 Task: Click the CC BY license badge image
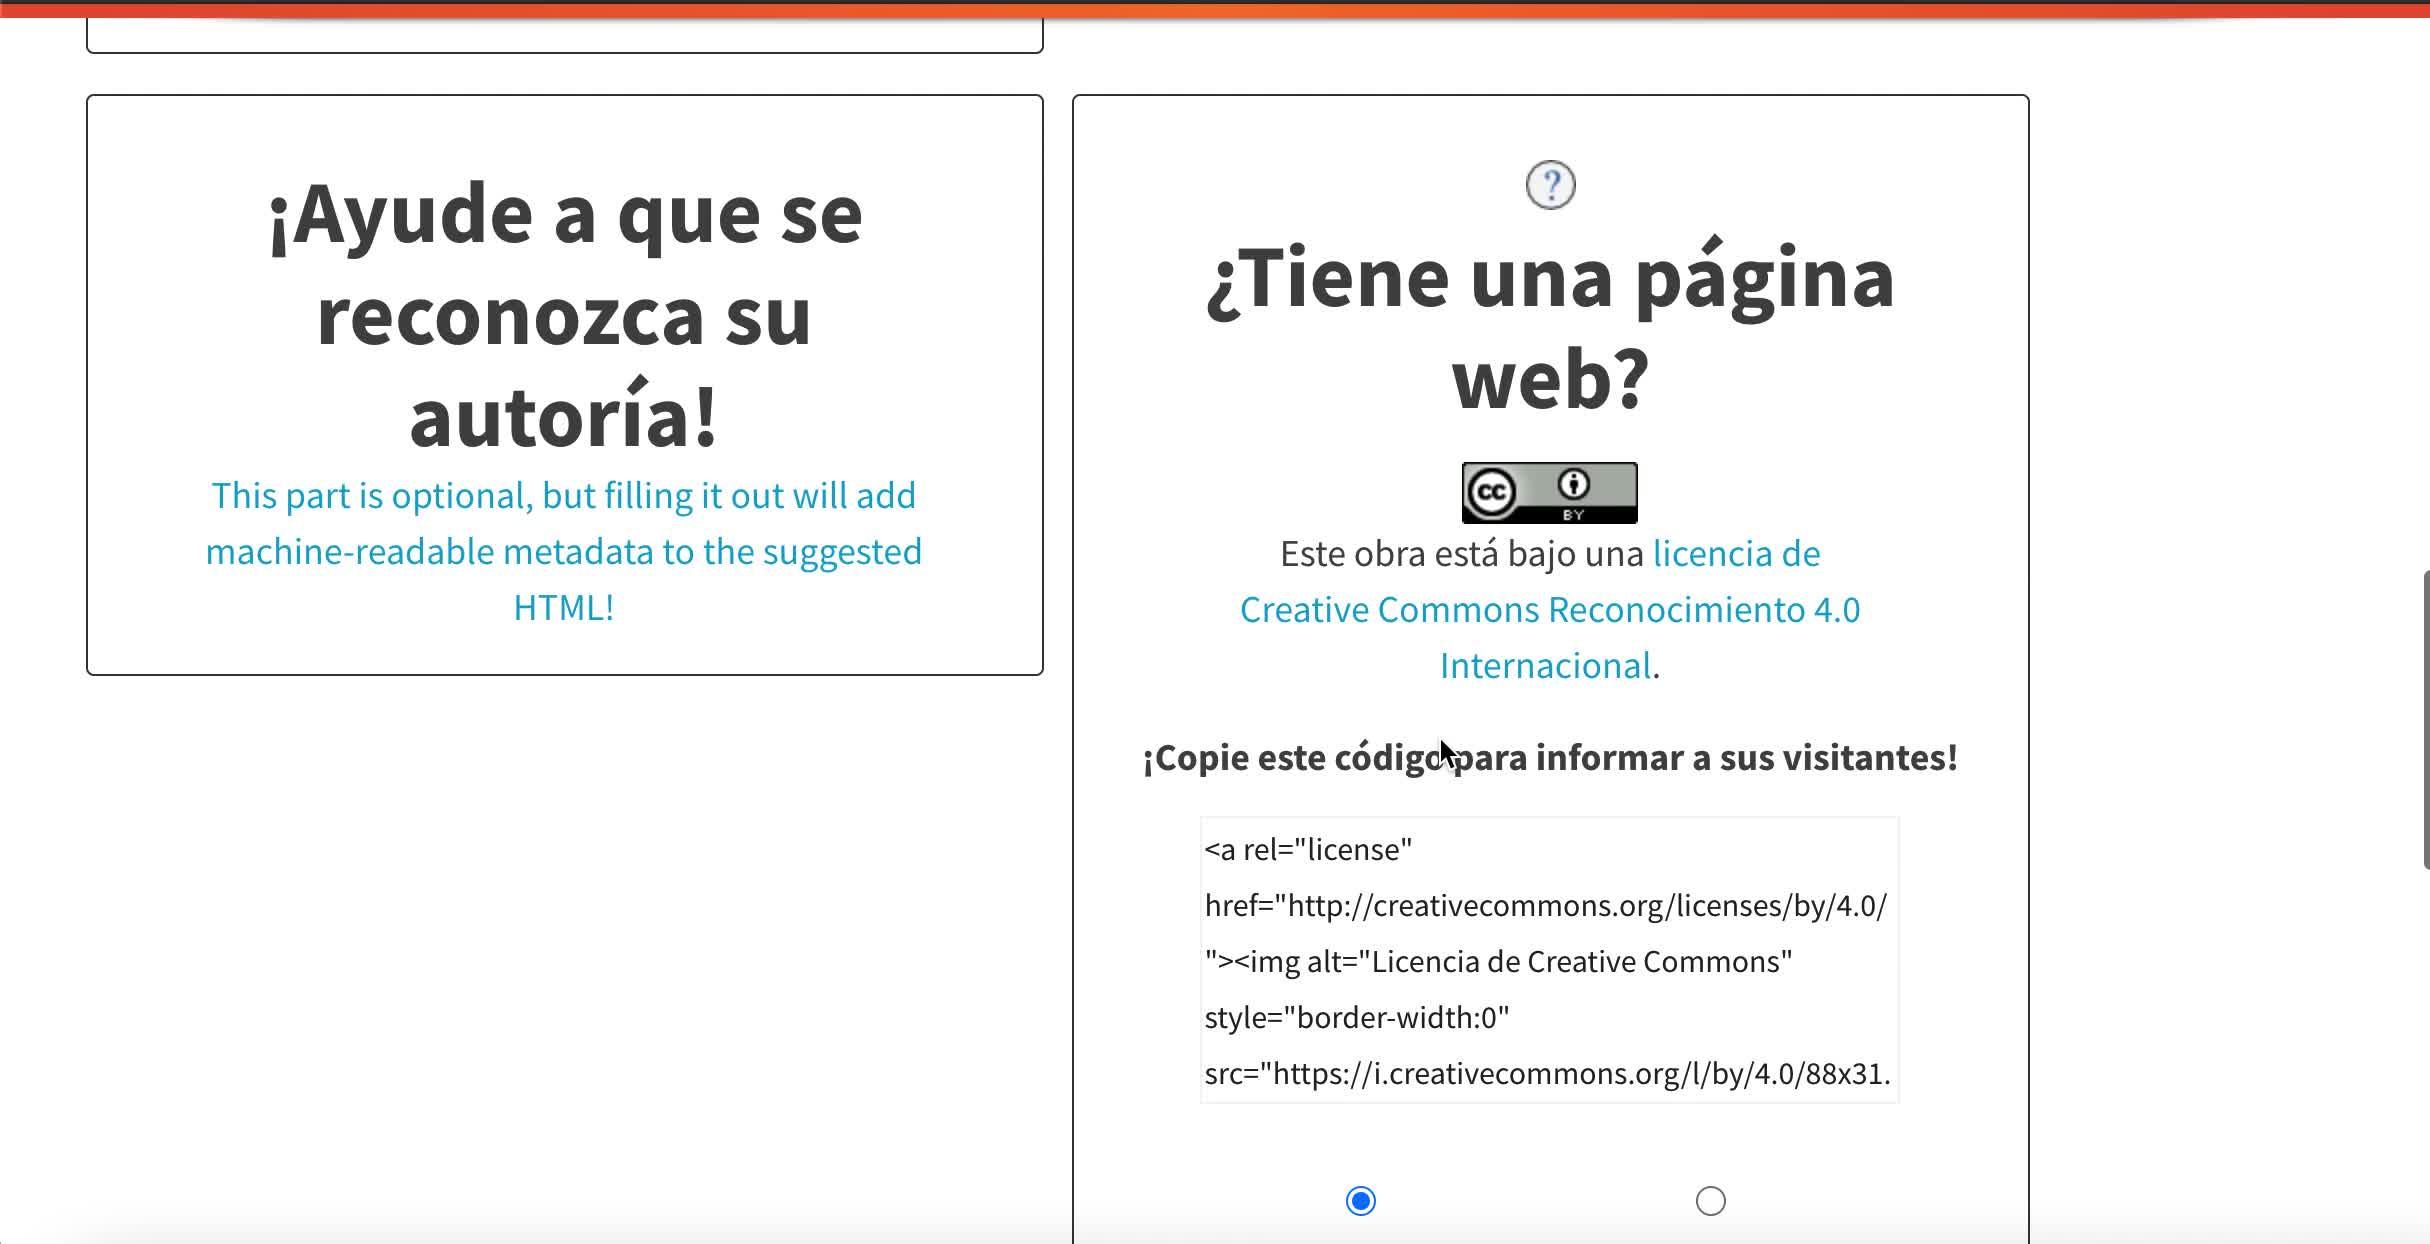pyautogui.click(x=1549, y=493)
